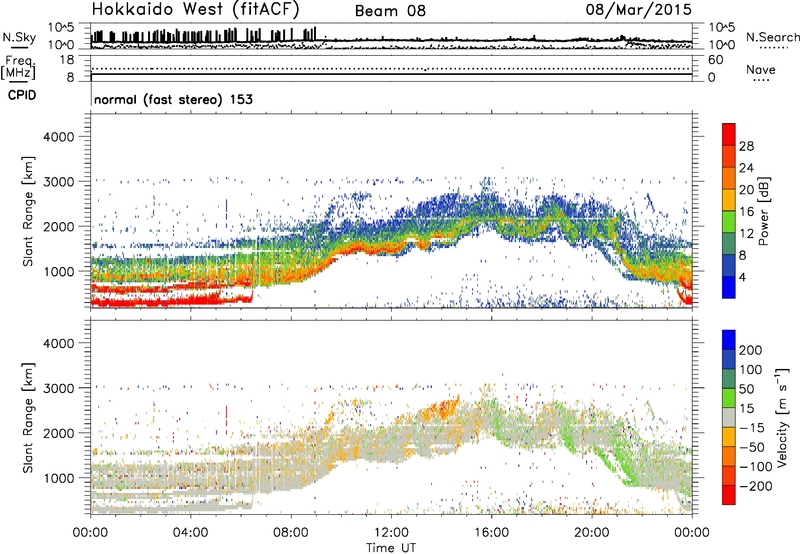Click the 'CPID' label
The image size is (800, 554).
point(22,95)
